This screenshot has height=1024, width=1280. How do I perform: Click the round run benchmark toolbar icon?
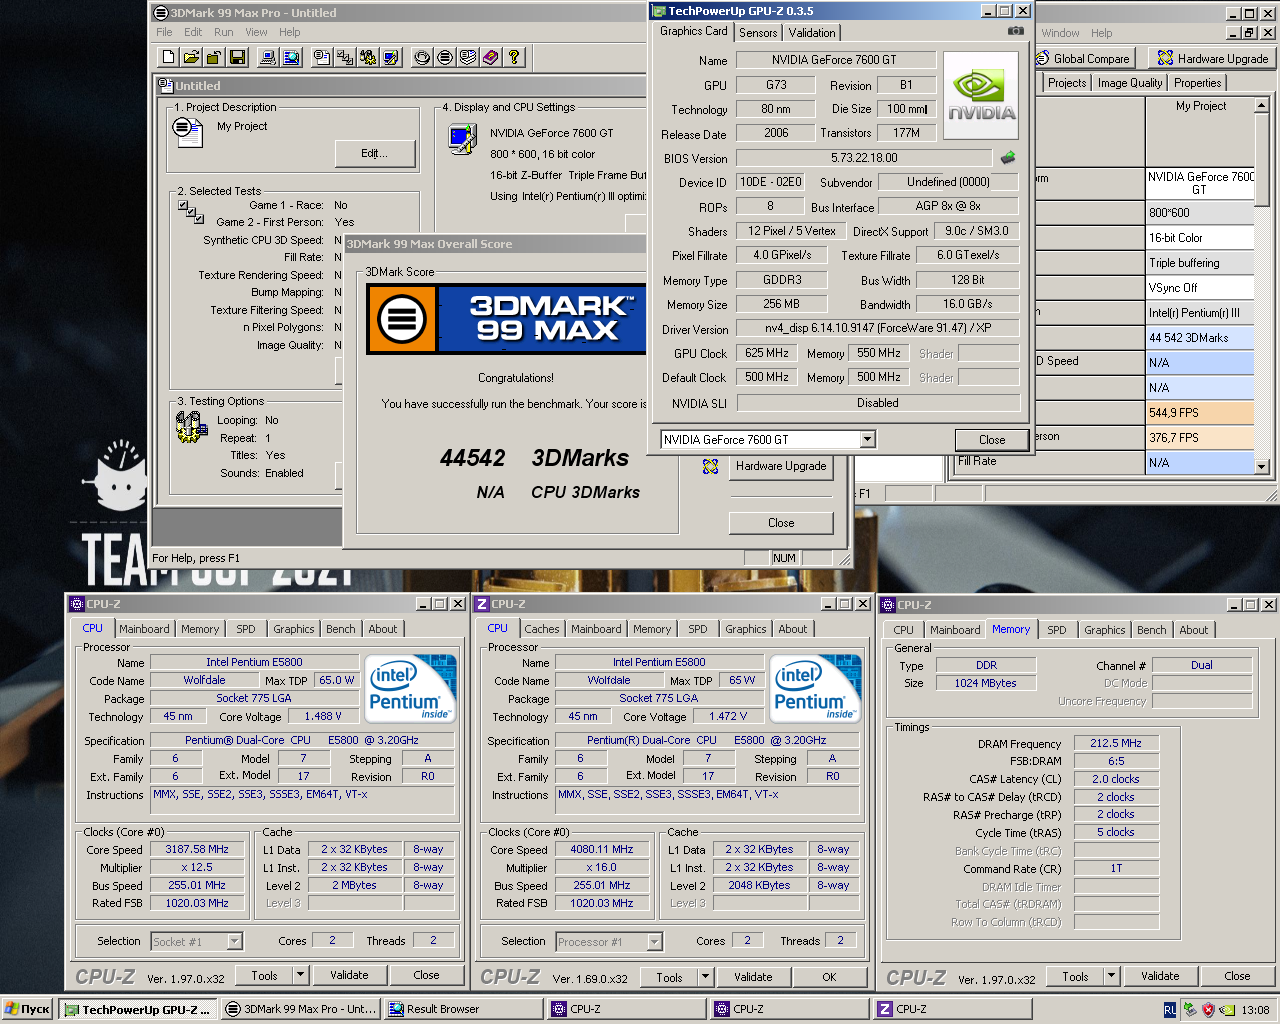click(x=422, y=58)
